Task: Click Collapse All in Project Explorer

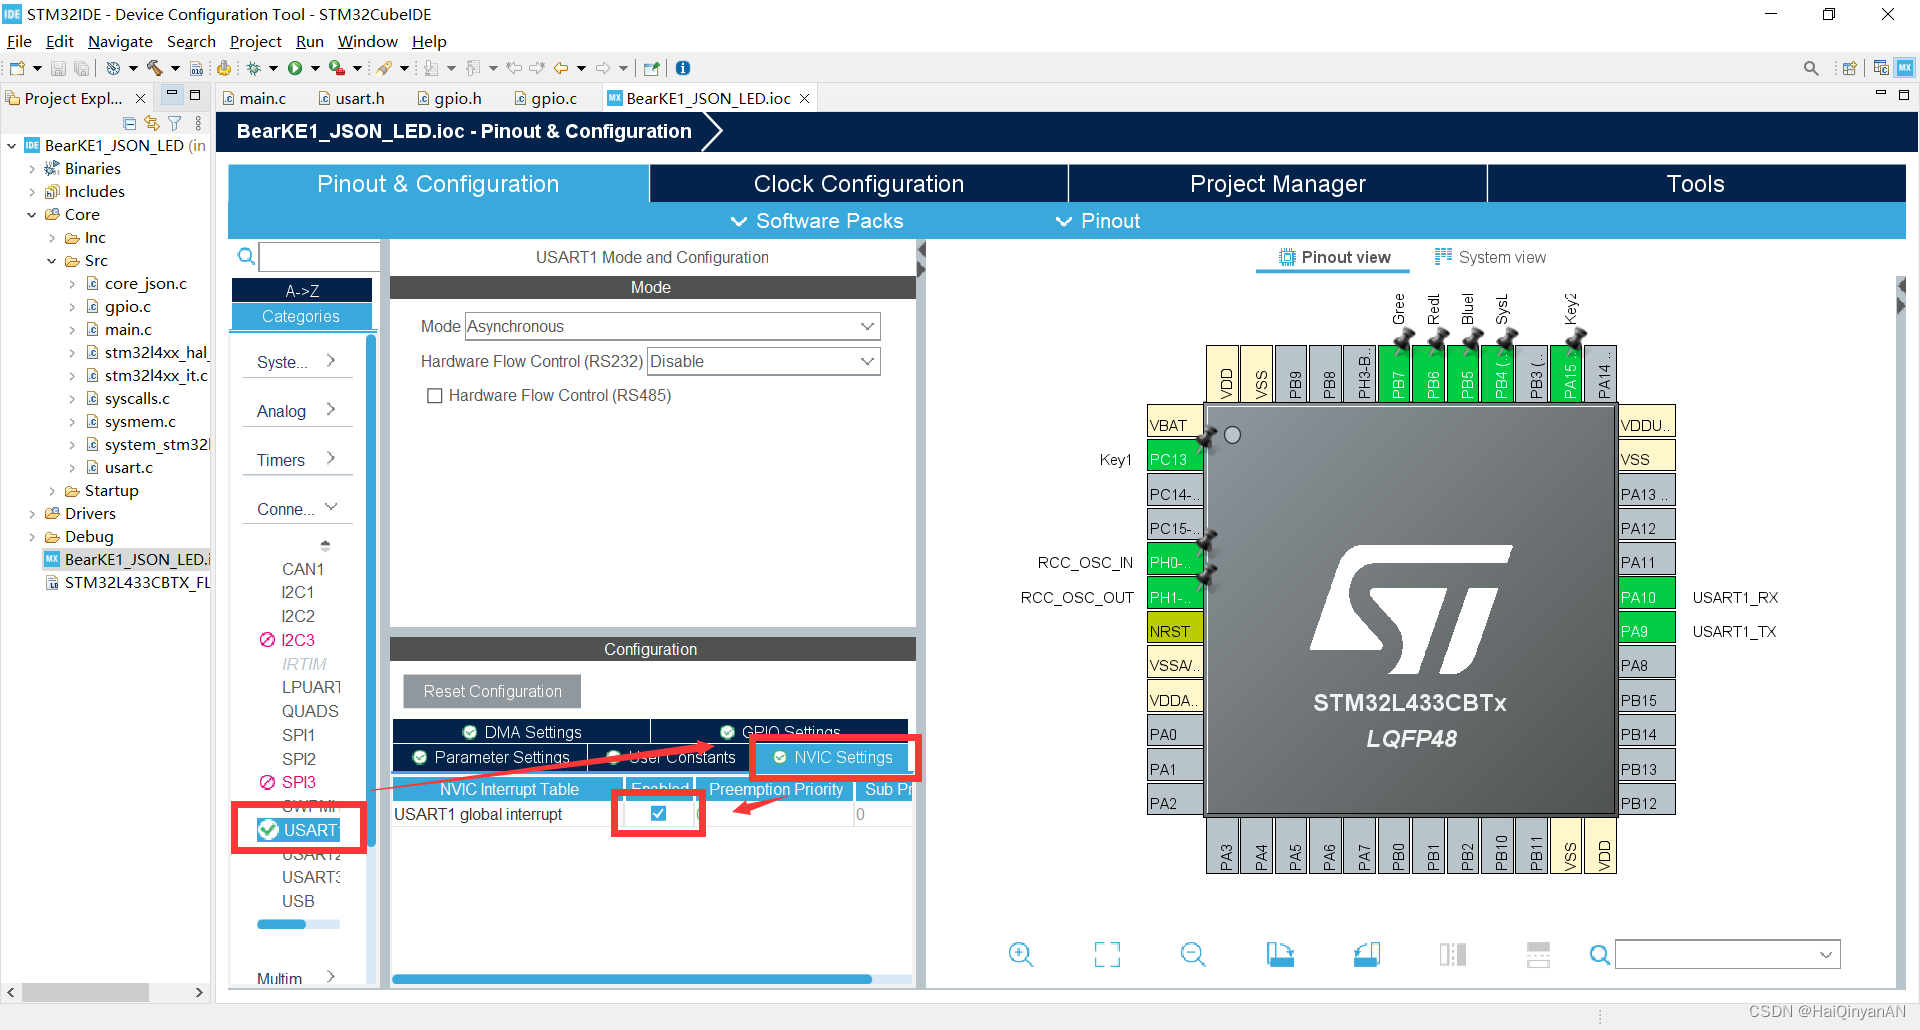Action: coord(130,123)
